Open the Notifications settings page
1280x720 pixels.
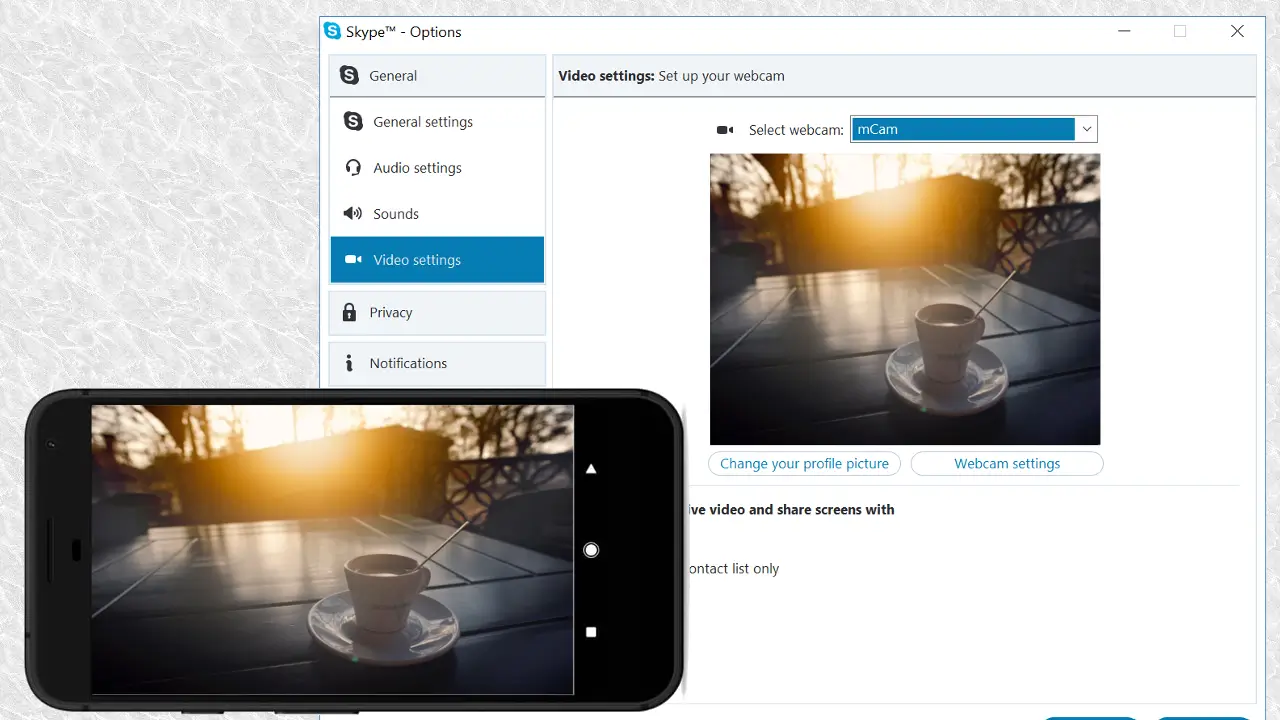click(x=437, y=363)
